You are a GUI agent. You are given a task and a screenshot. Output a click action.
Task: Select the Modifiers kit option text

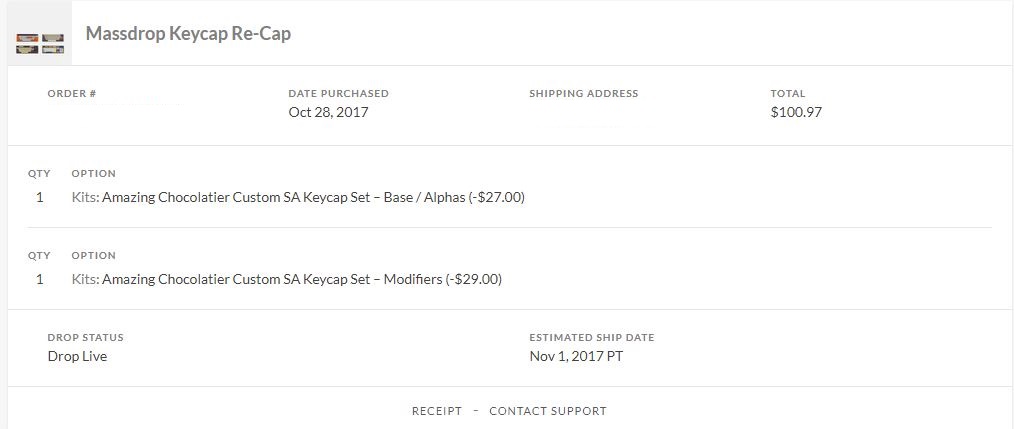[x=286, y=280]
